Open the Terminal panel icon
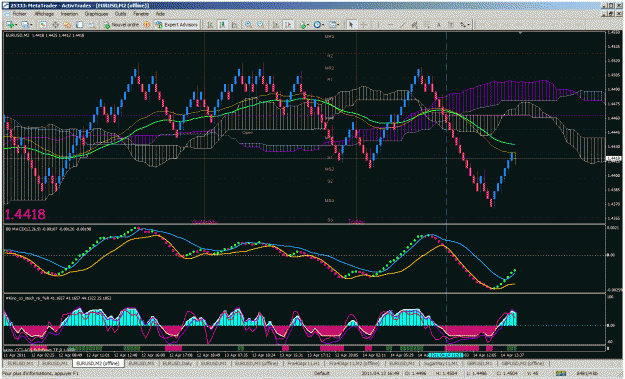This screenshot has height=379, width=625. click(79, 25)
